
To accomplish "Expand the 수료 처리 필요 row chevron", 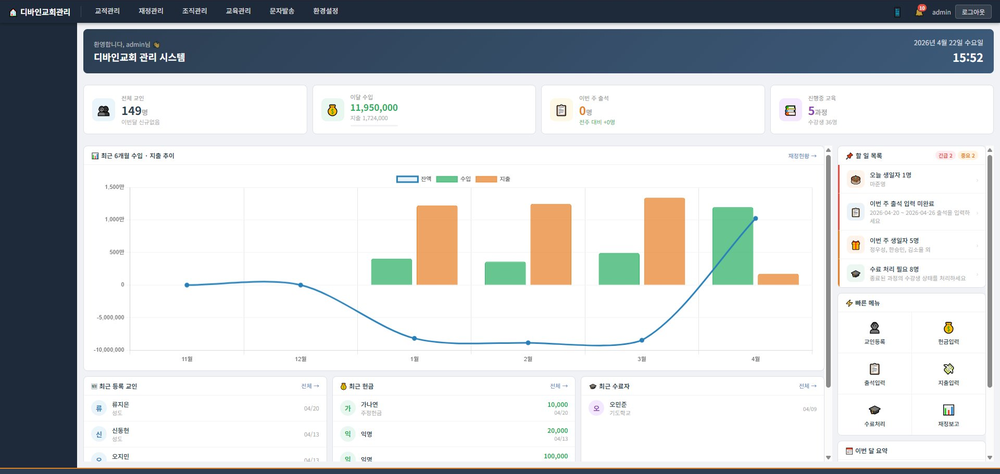I will pos(977,274).
